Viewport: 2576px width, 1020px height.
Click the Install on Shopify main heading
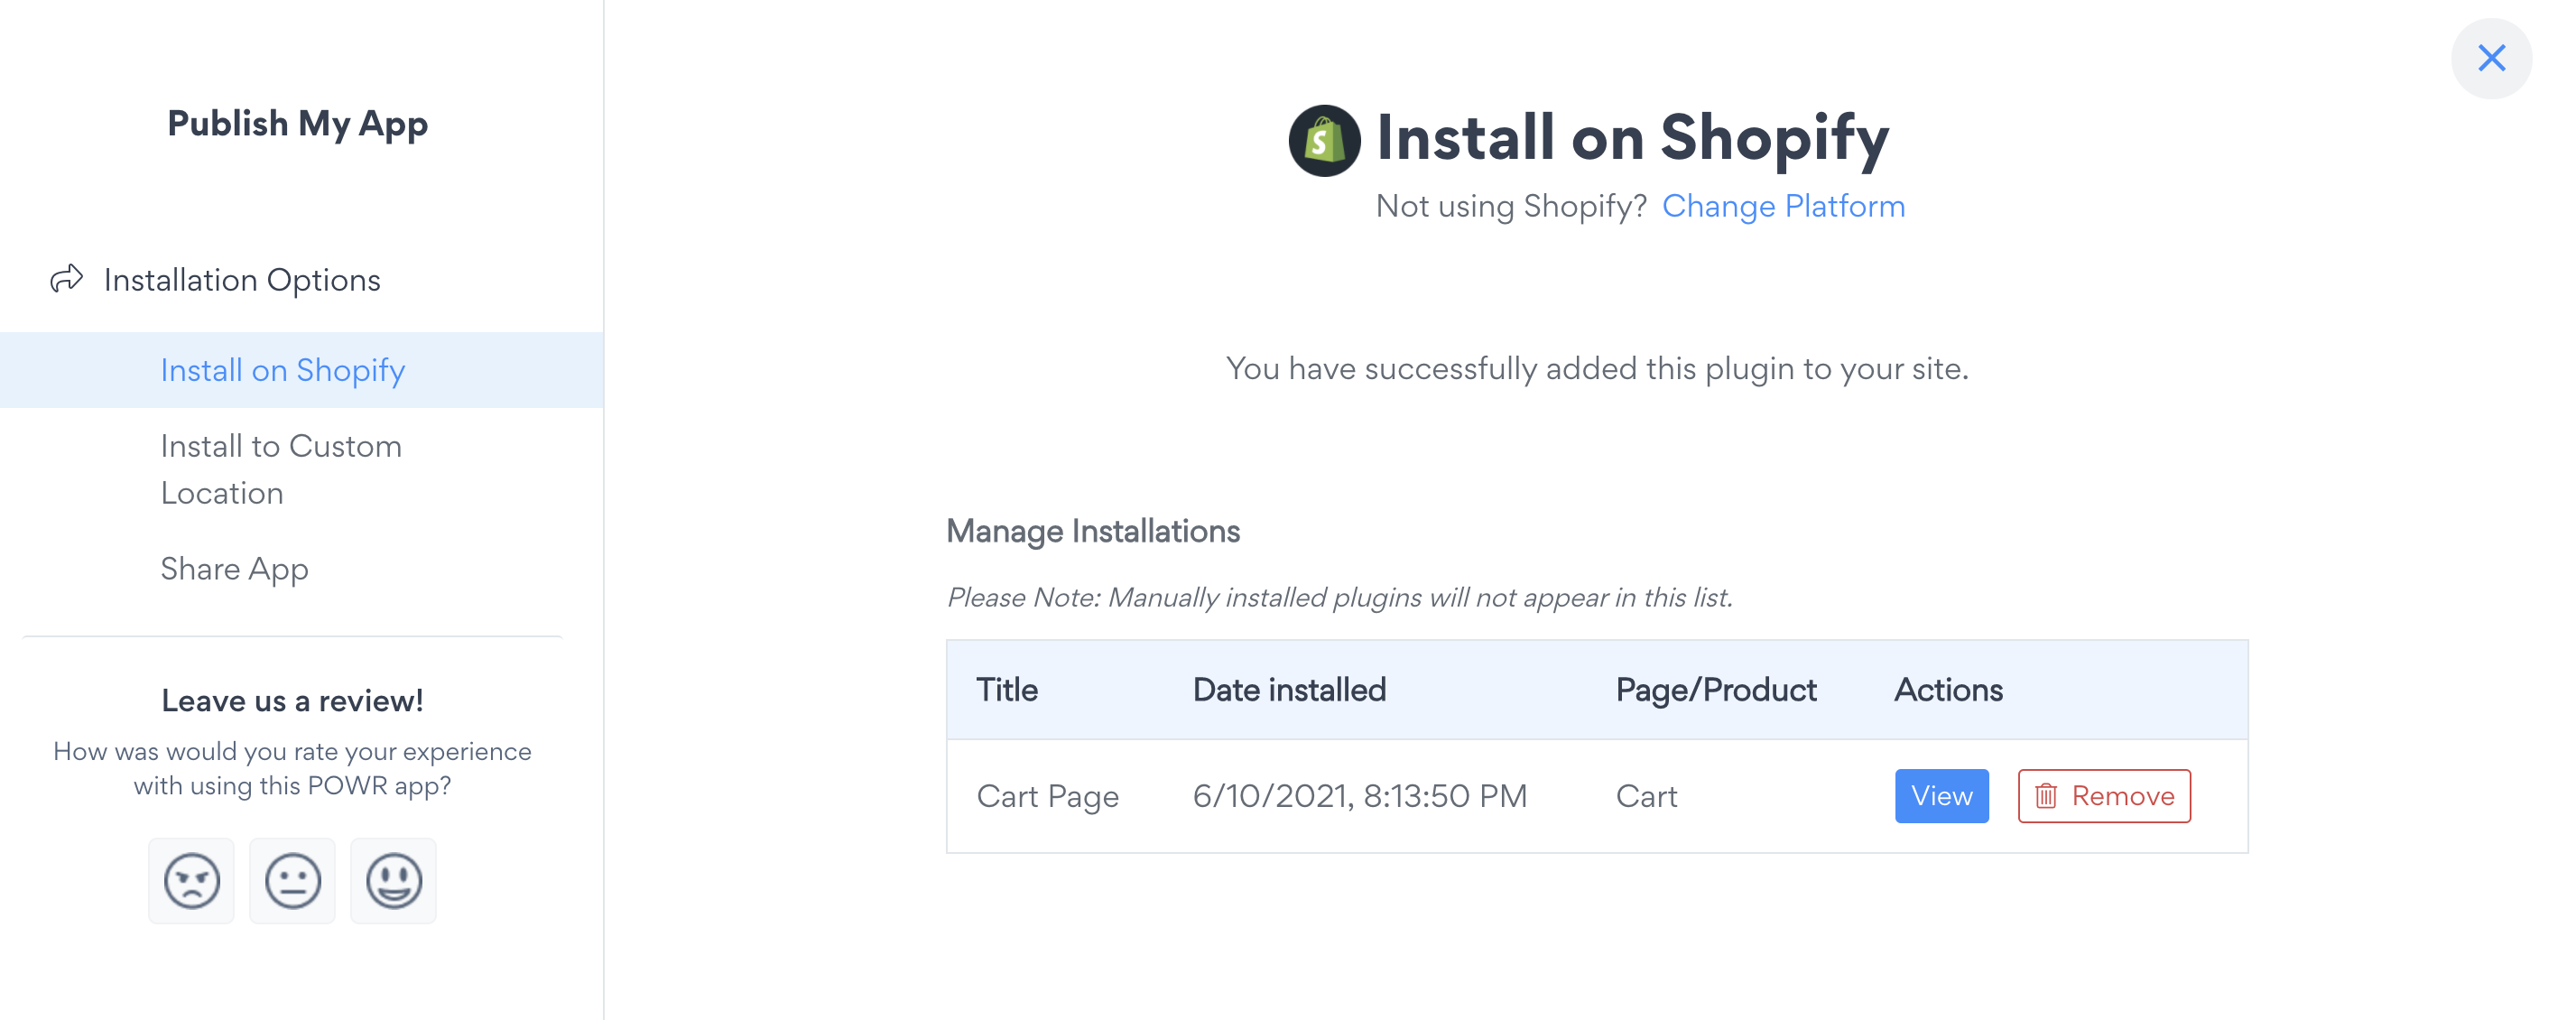1633,138
